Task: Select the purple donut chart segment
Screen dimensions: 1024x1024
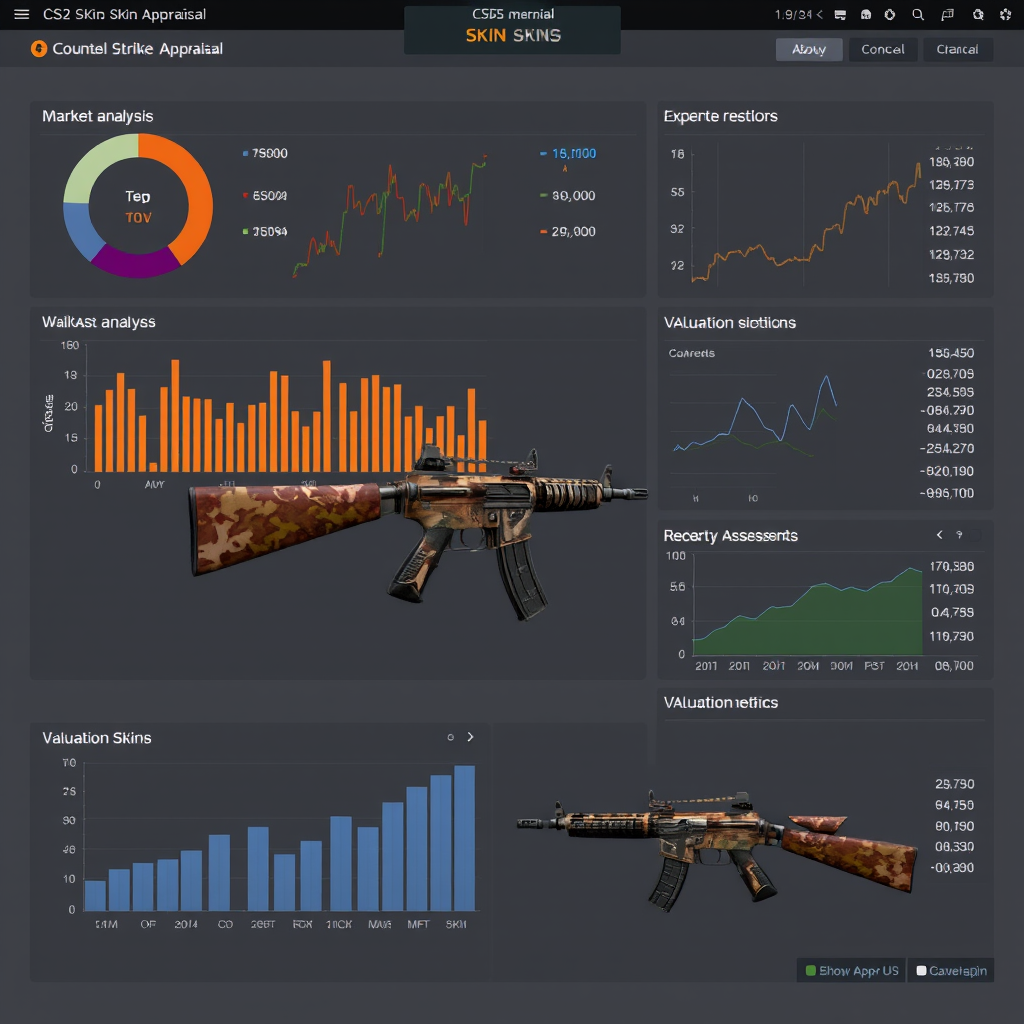Action: (136, 264)
